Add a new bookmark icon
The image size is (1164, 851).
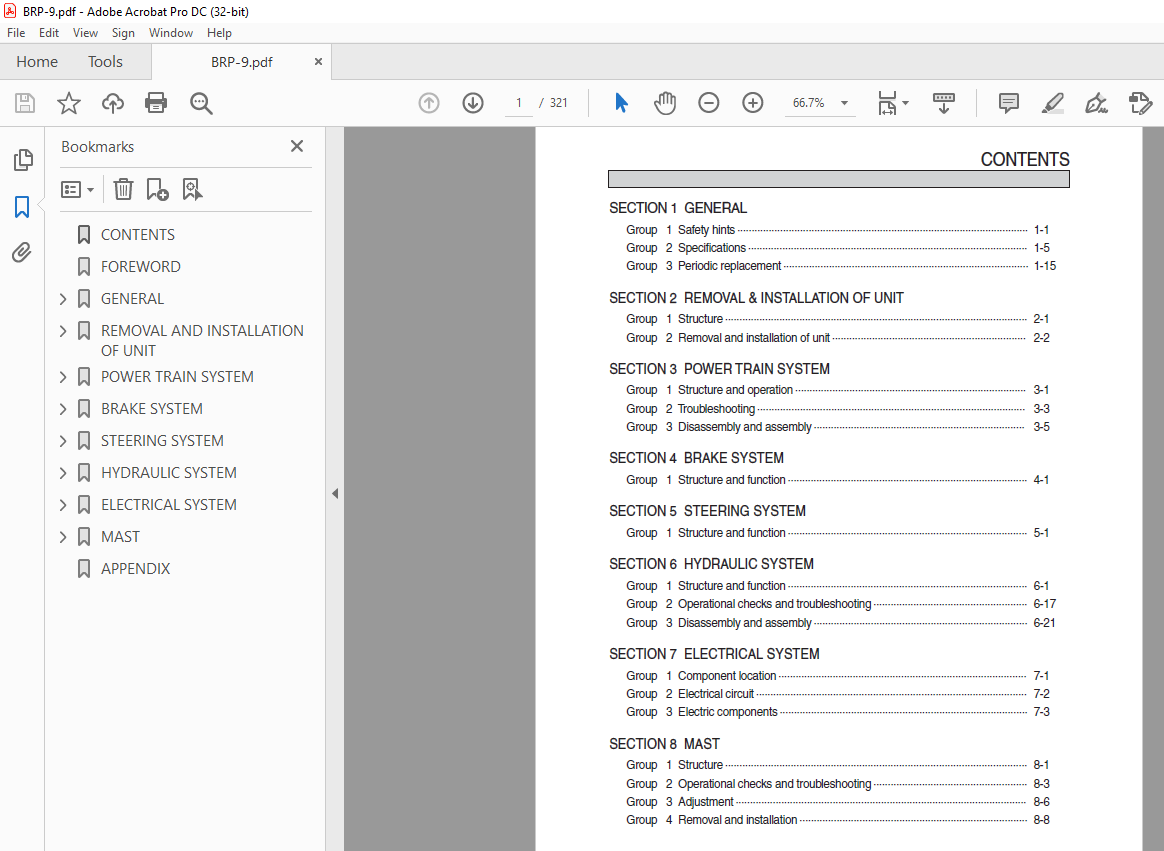tap(157, 189)
